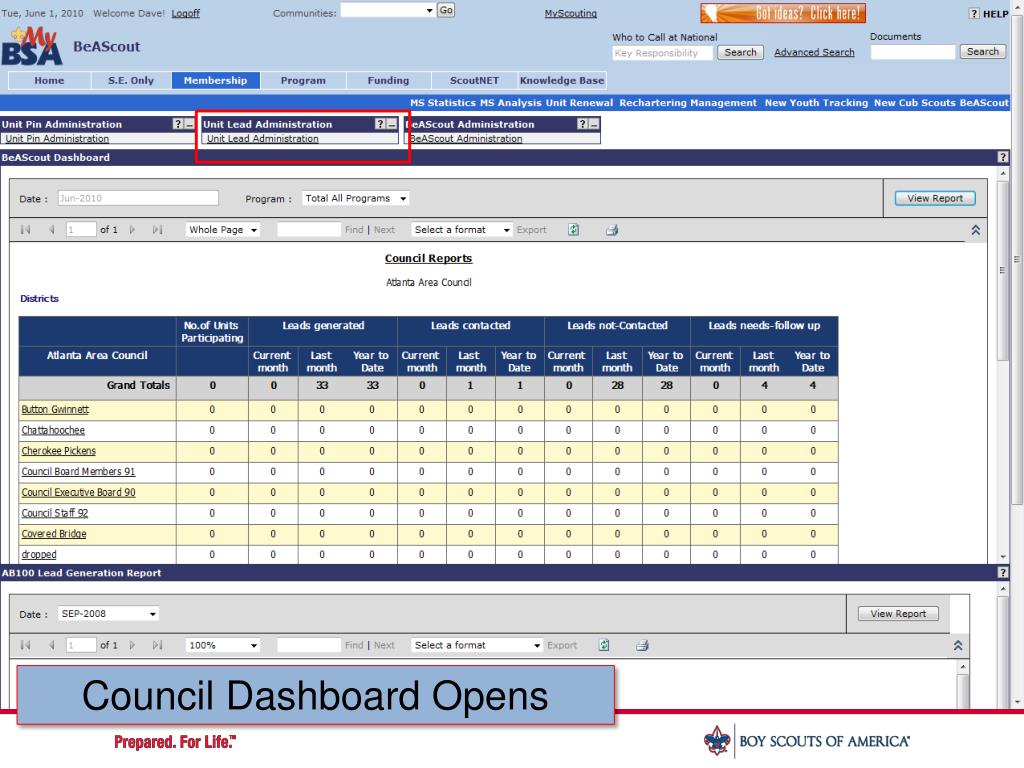Open the Unit Pin Administration link
This screenshot has height=768, width=1024.
57,138
